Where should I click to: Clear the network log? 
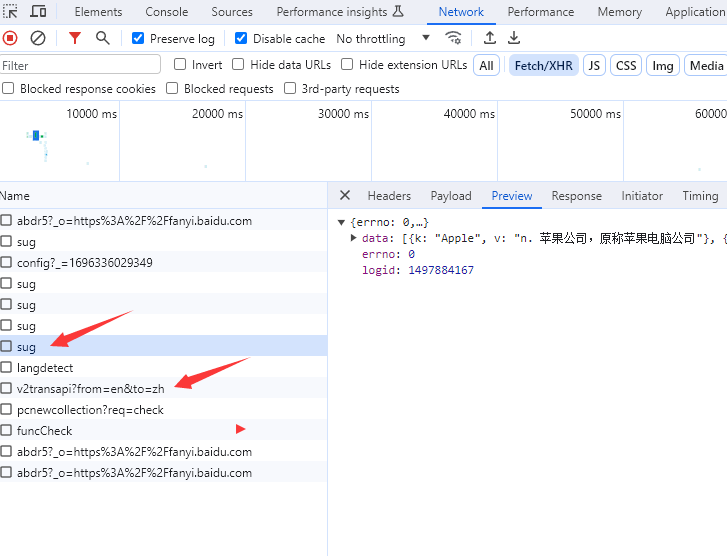pos(38,38)
